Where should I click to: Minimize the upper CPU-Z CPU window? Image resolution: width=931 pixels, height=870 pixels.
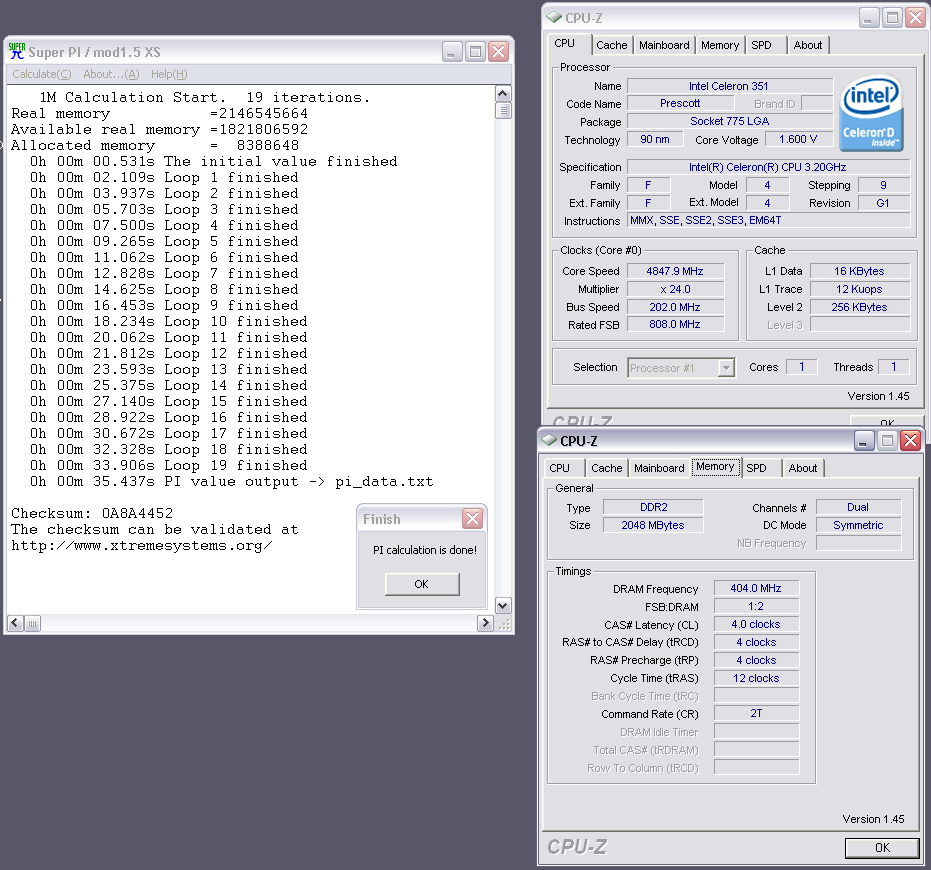pos(869,18)
